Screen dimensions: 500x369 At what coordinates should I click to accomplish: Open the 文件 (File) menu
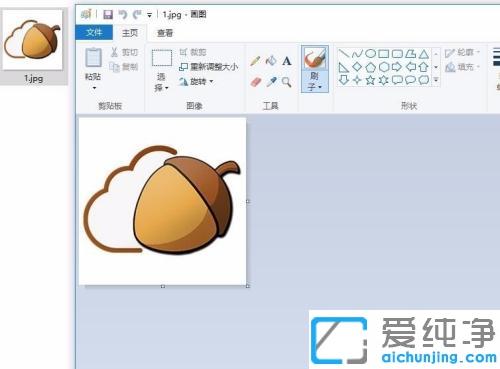(94, 32)
